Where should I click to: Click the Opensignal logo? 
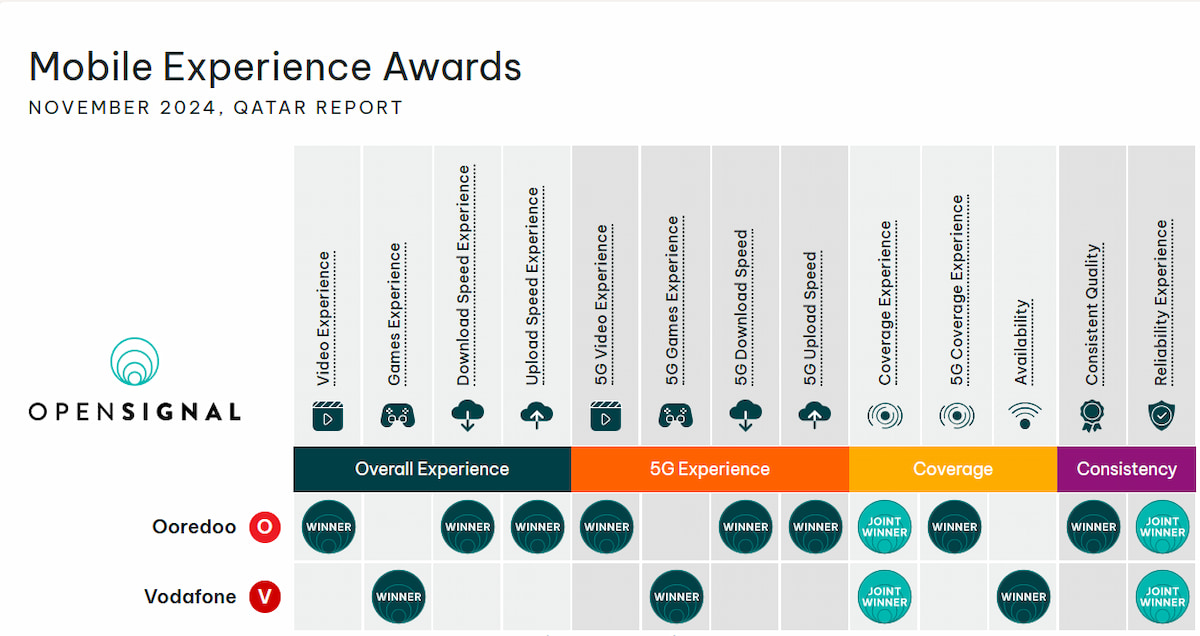[x=135, y=381]
